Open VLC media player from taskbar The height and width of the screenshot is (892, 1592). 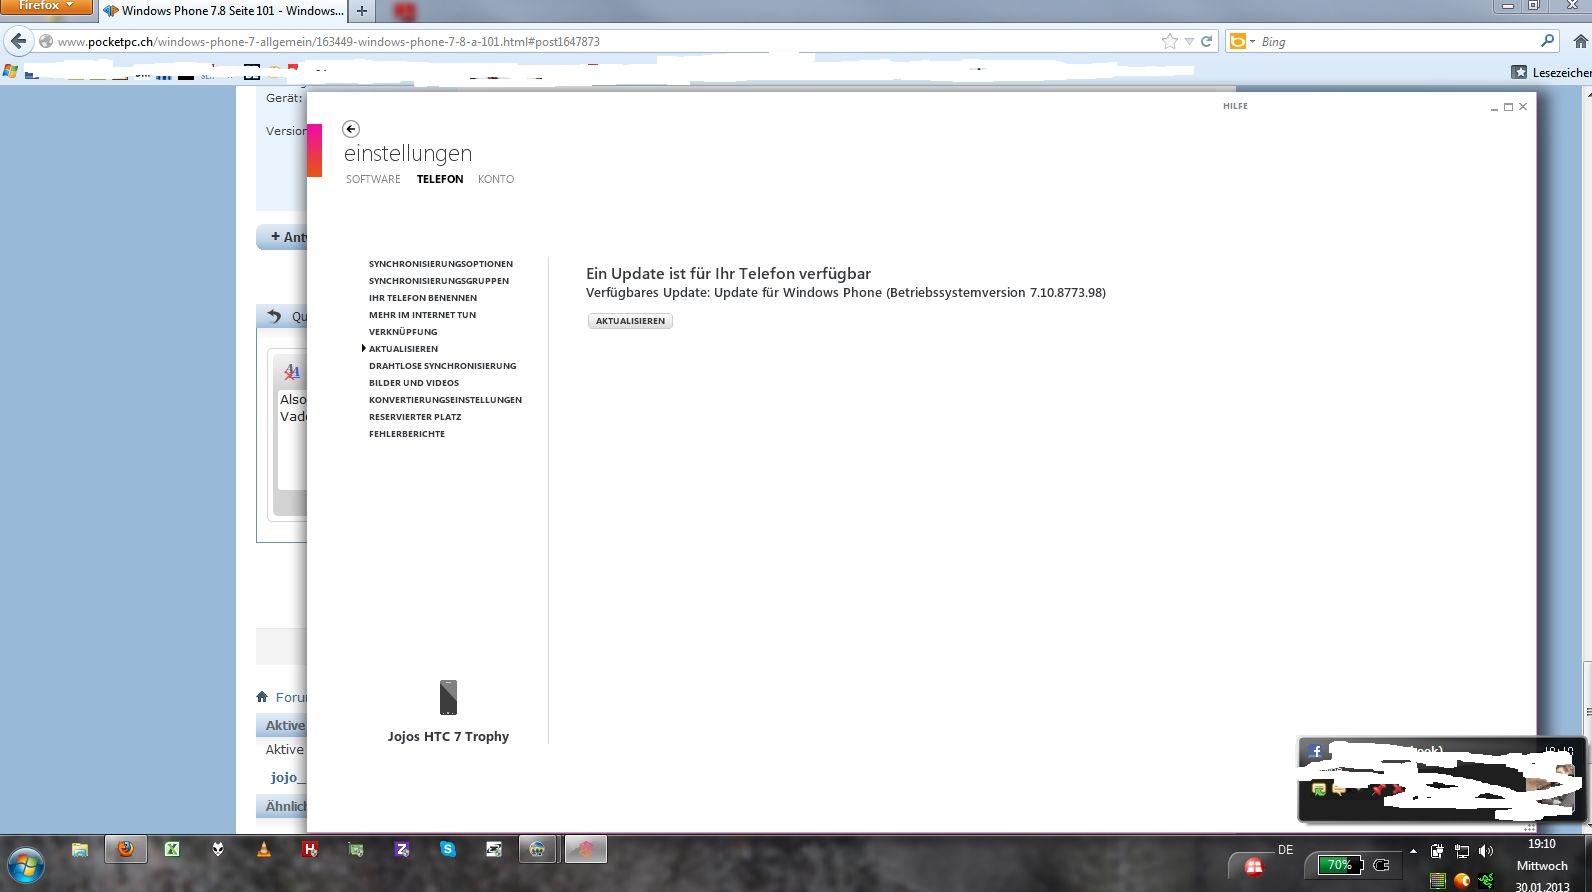(x=264, y=849)
